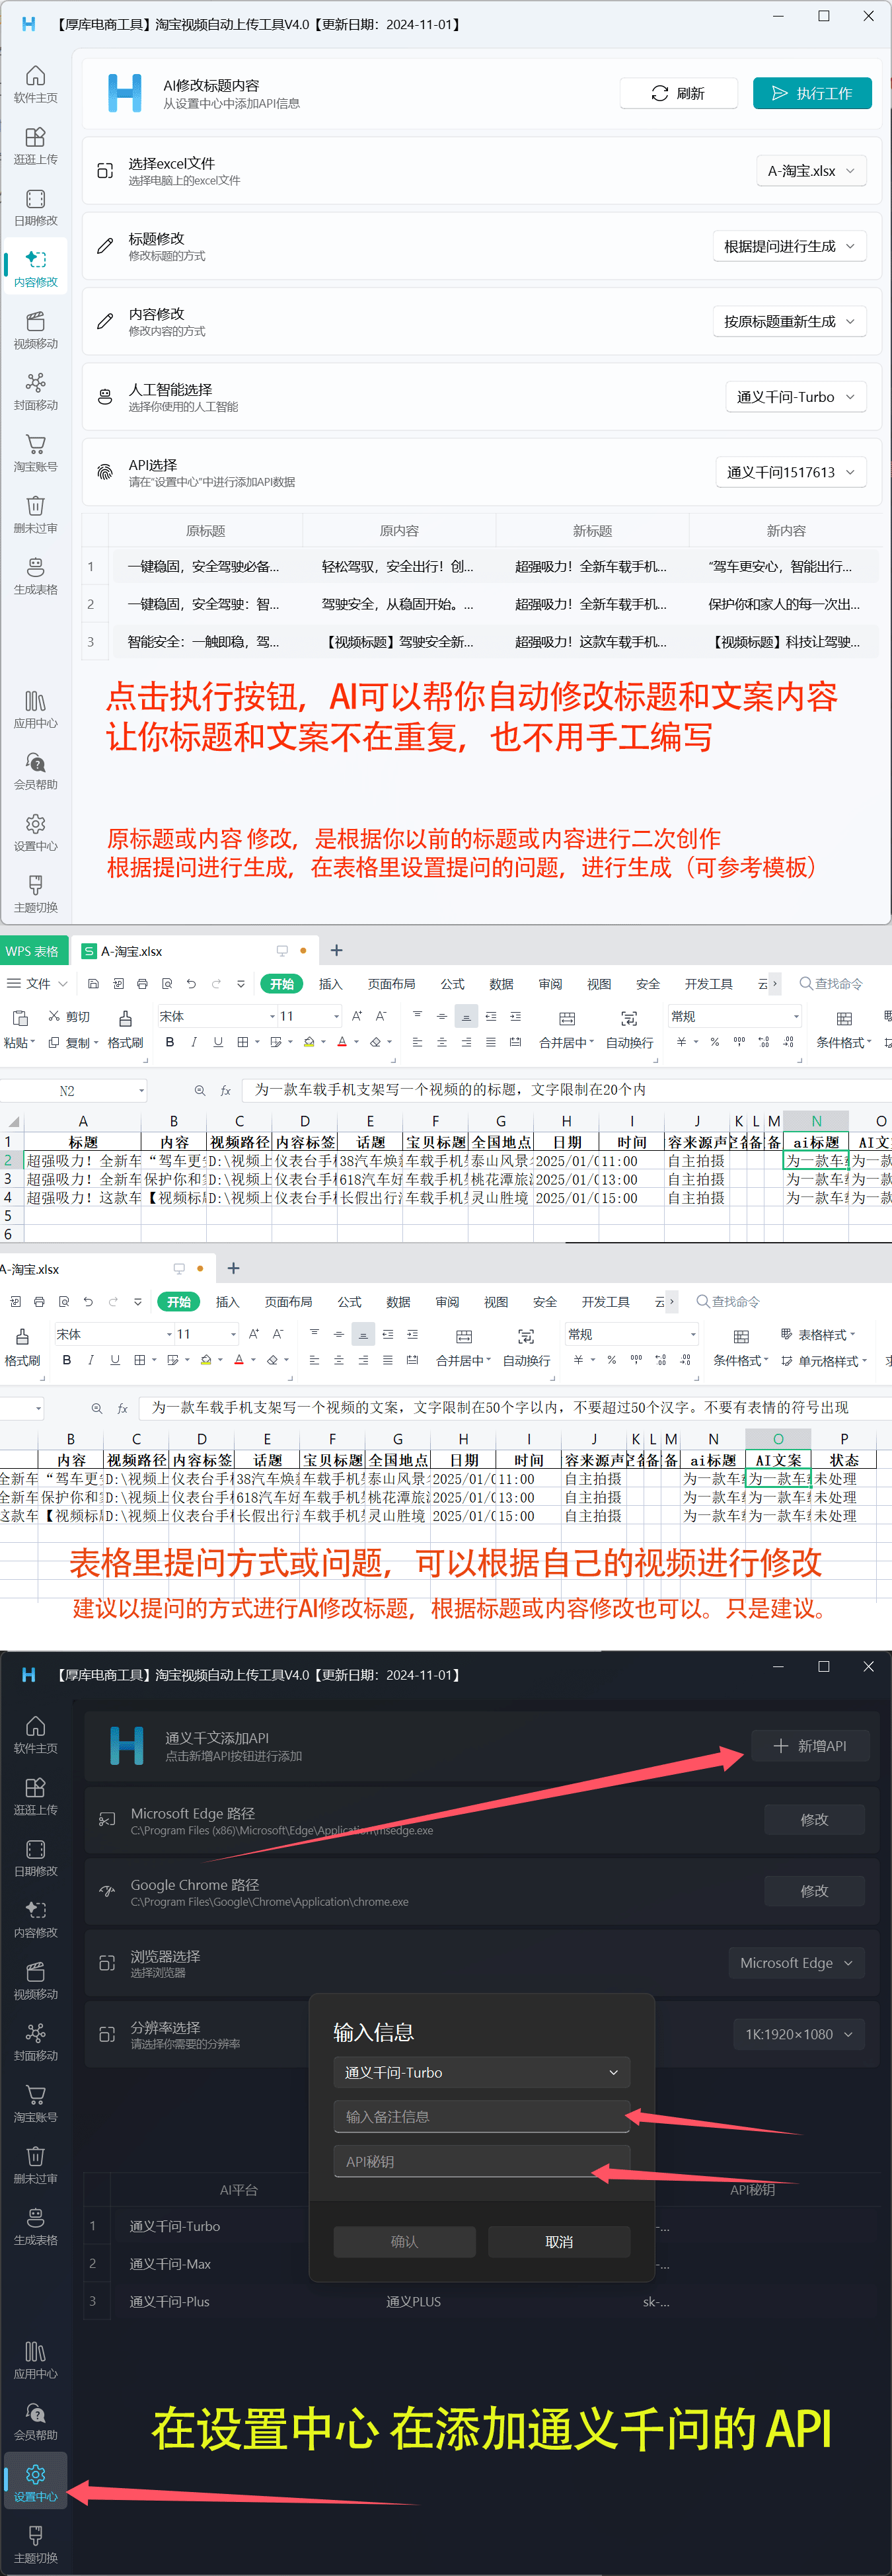This screenshot has width=892, height=2576.
Task: Toggle italic formatting in lower WPS window
Action: pyautogui.click(x=91, y=1360)
